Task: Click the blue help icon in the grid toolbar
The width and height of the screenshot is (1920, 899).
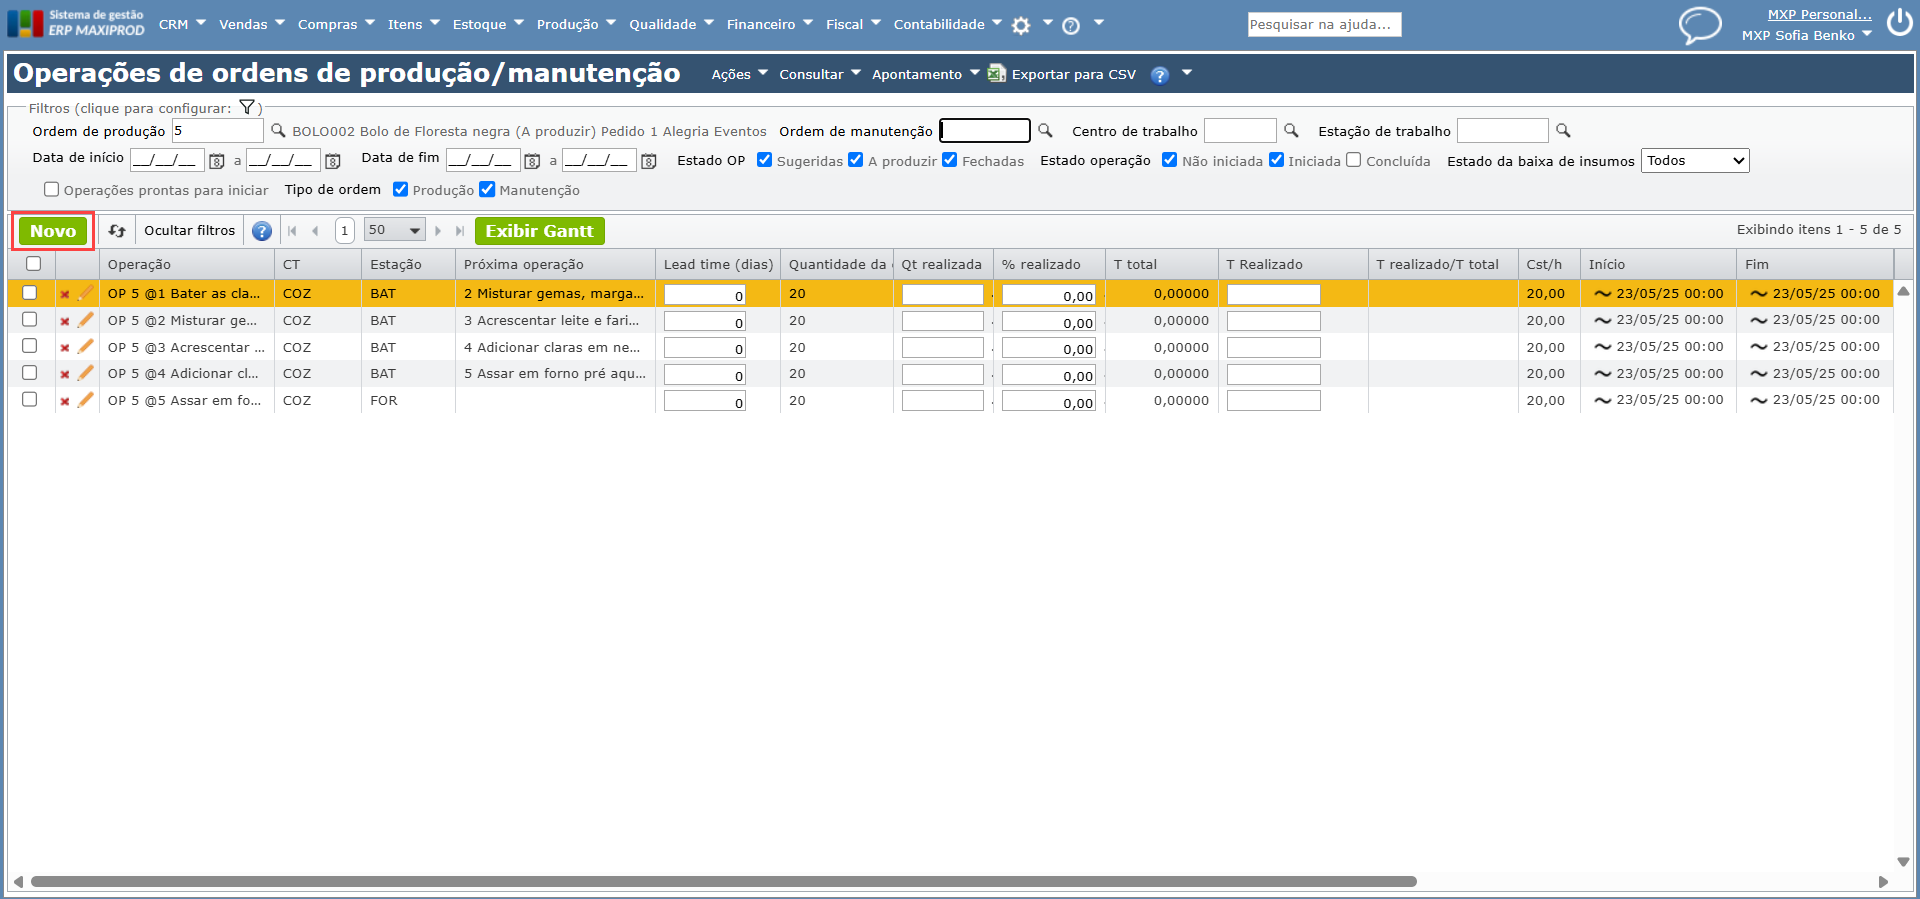Action: (262, 231)
